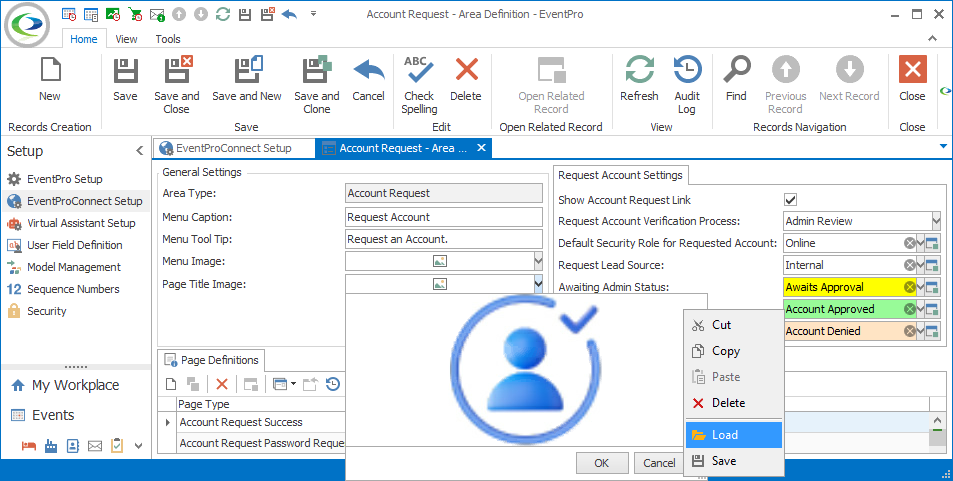The width and height of the screenshot is (953, 481).
Task: Open the Request Lead Source dropdown arrow
Action: (x=920, y=265)
